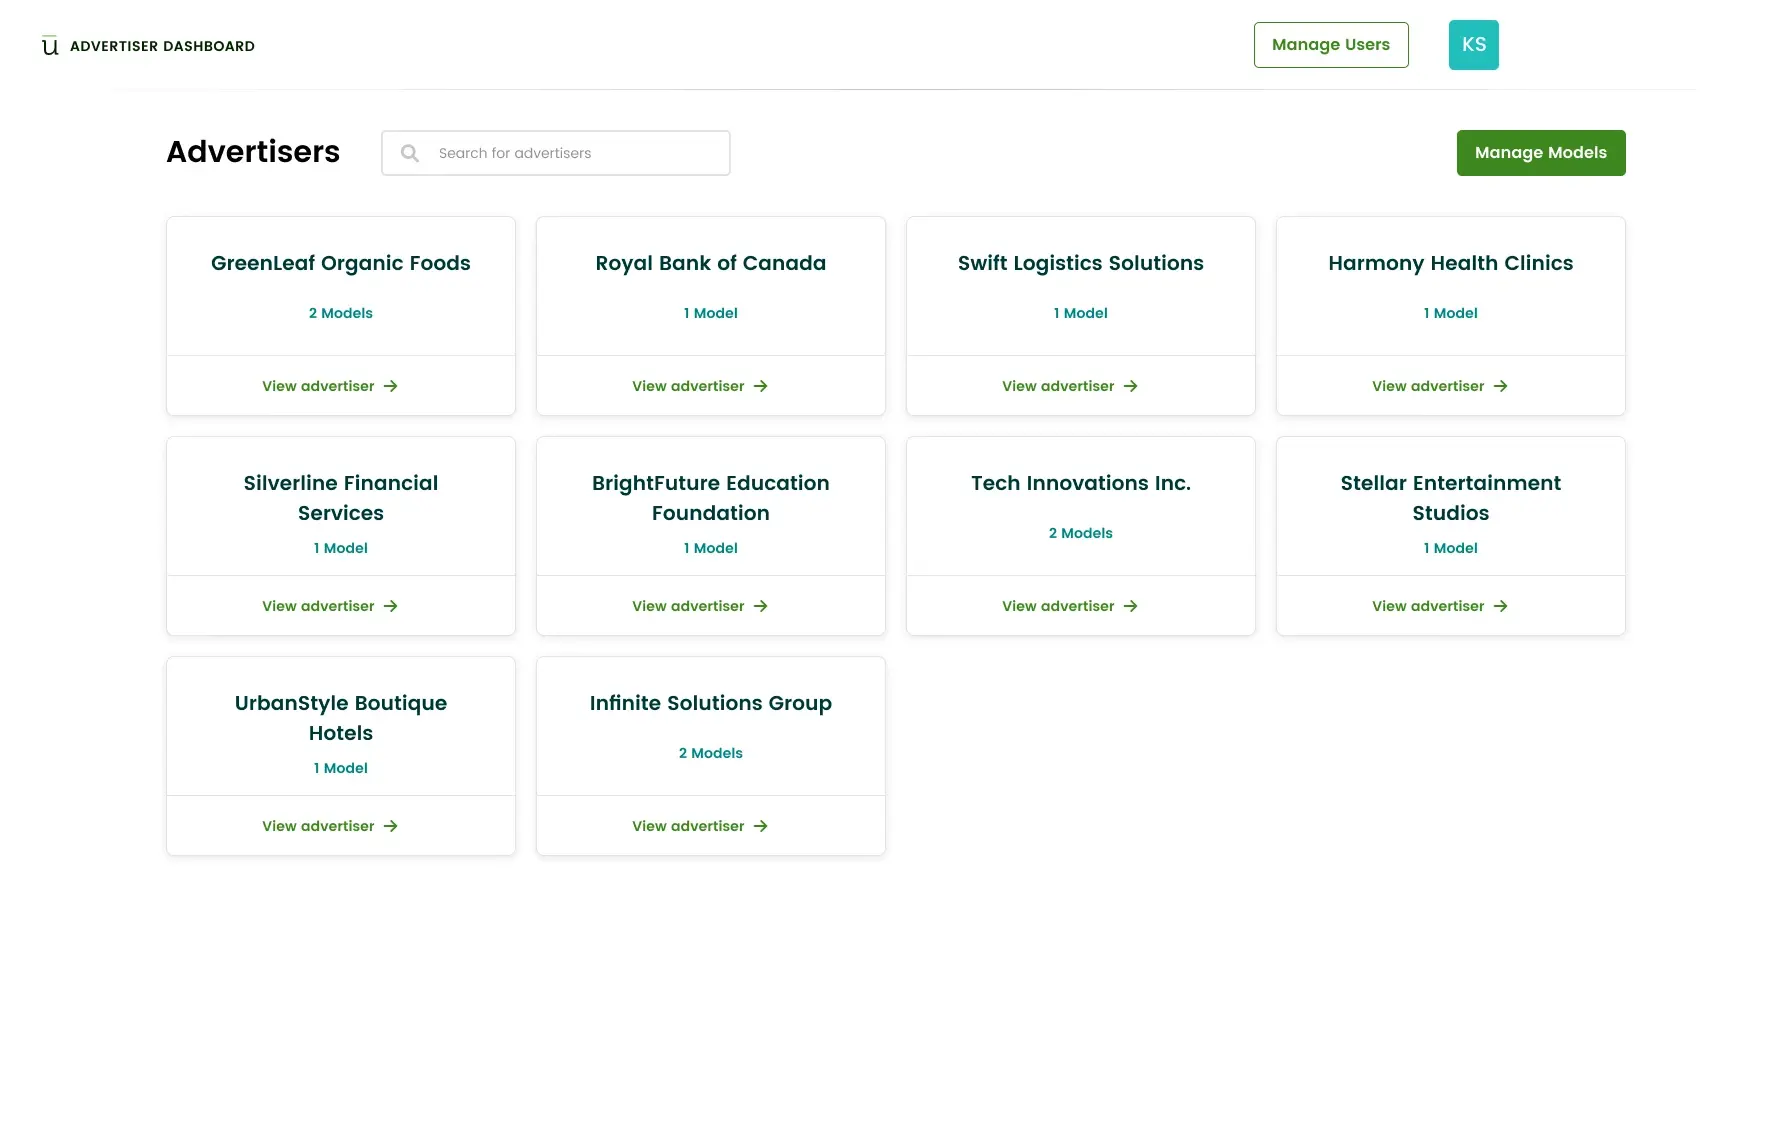
Task: View advertiser link for UrbanStyle Boutique Hotels
Action: 330,826
